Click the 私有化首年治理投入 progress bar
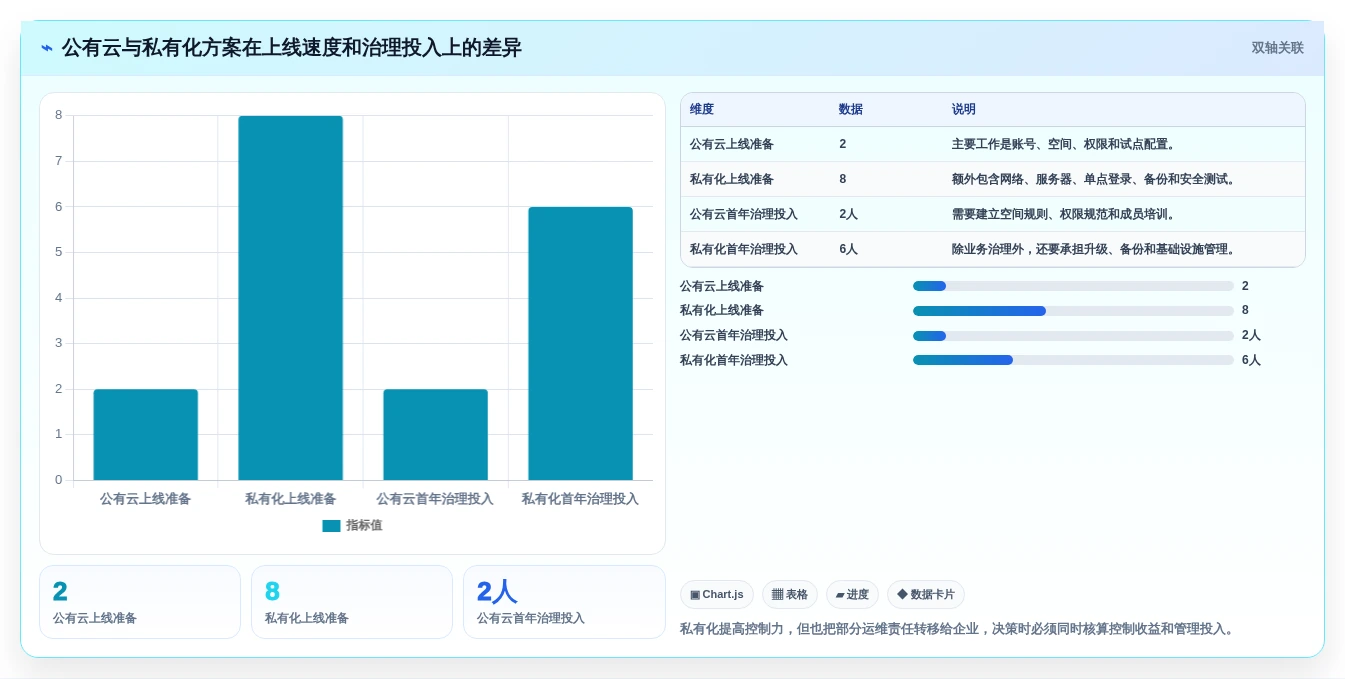 (1073, 360)
